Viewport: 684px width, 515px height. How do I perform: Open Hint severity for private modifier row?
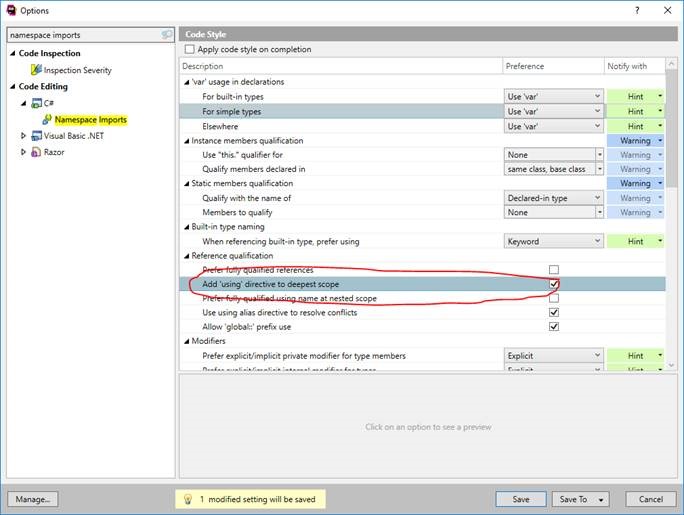pyautogui.click(x=635, y=356)
